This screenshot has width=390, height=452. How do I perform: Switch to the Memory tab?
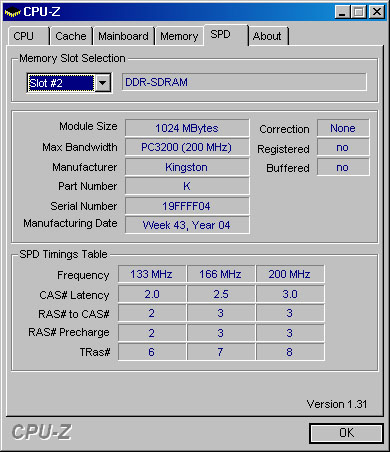179,36
